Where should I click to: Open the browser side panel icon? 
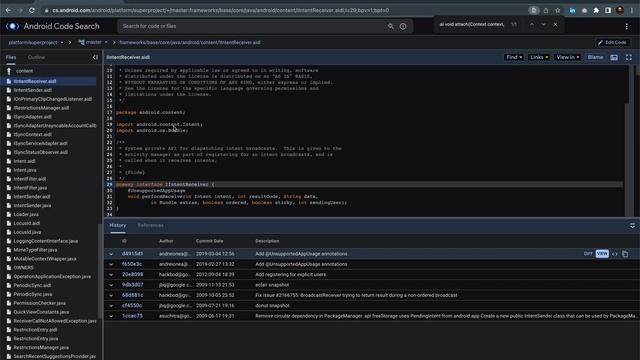tap(608, 11)
